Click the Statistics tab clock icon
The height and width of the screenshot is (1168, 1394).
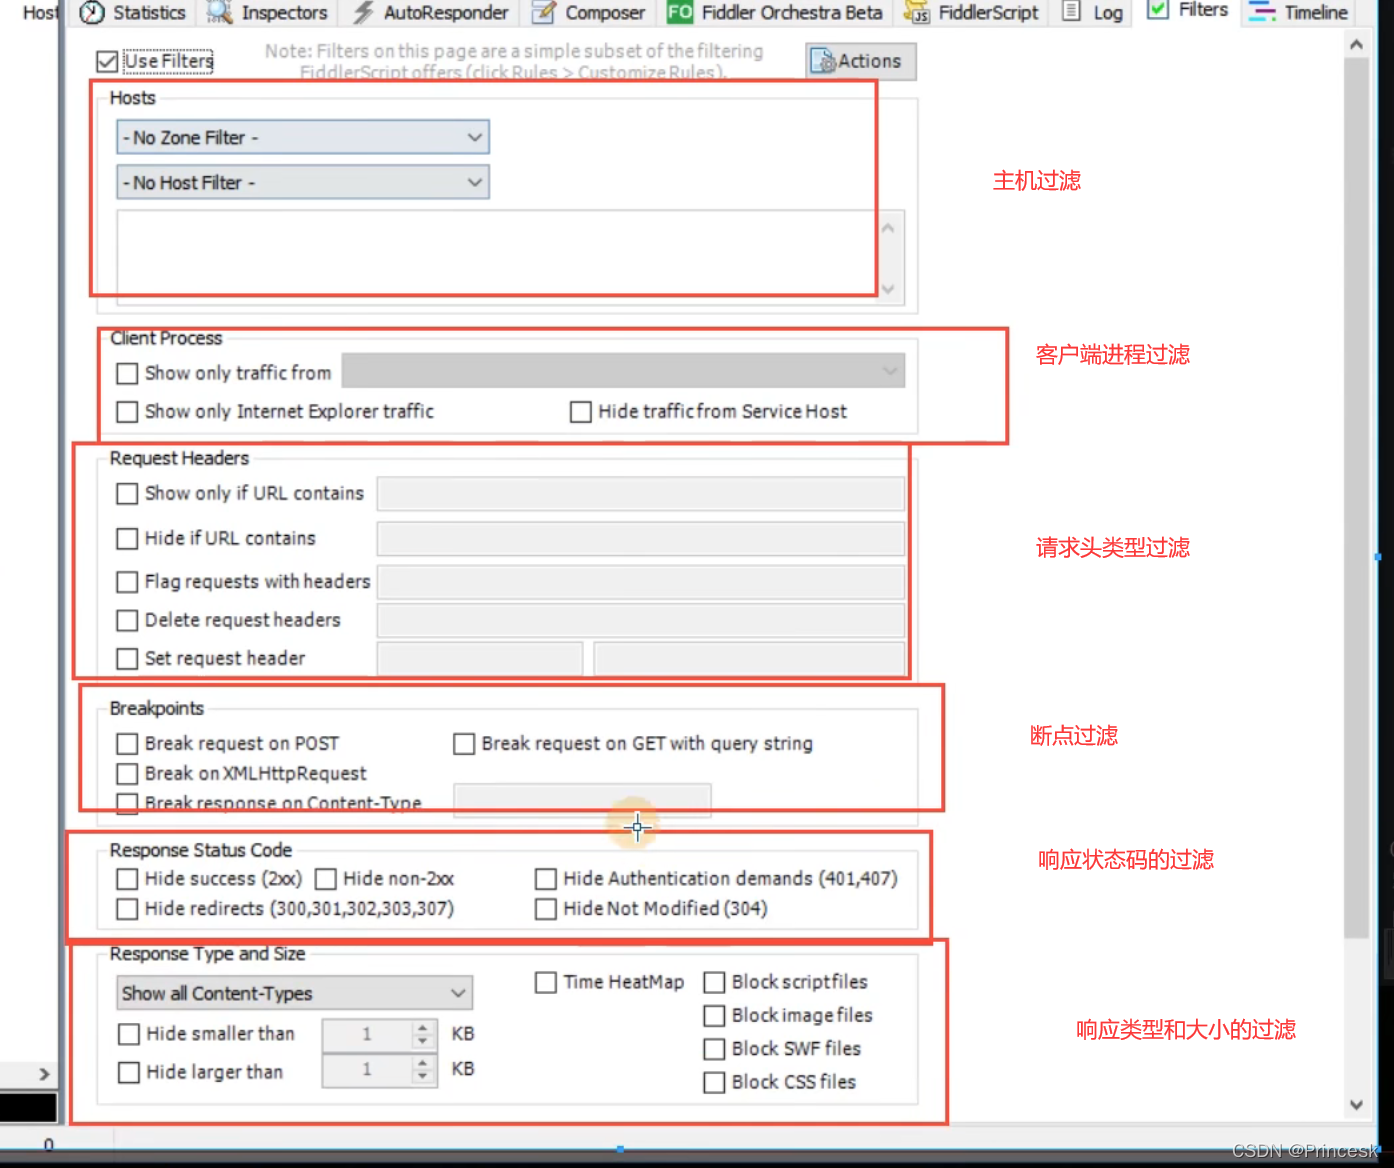pyautogui.click(x=92, y=12)
